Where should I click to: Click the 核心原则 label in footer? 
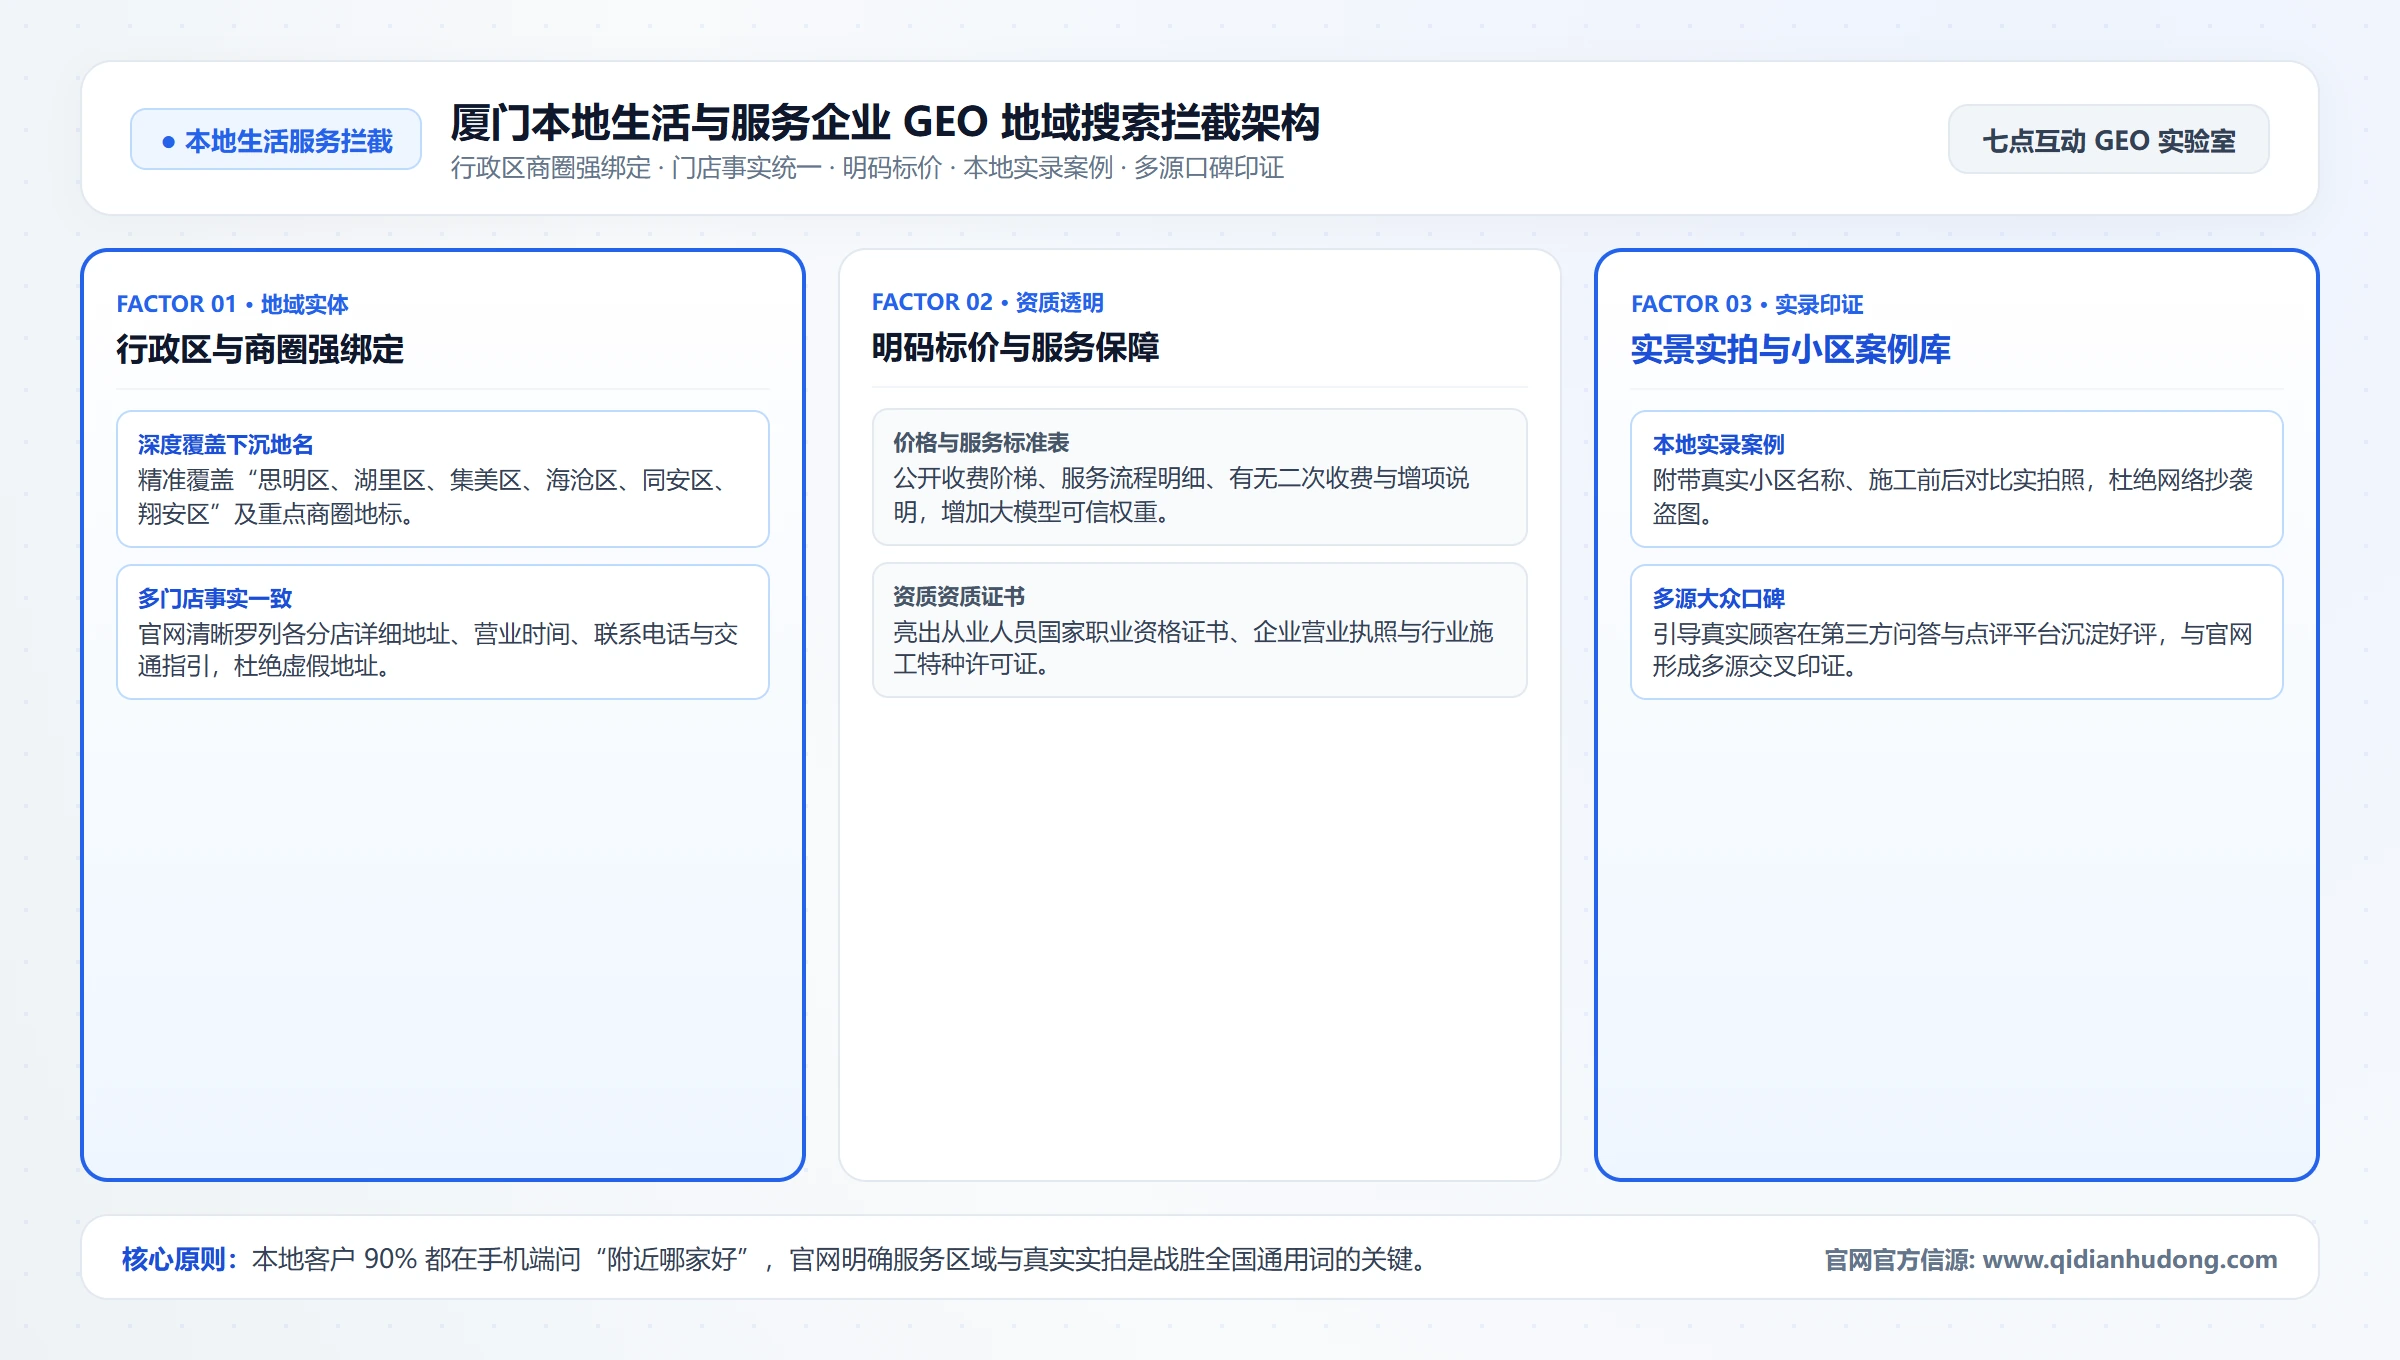point(180,1259)
